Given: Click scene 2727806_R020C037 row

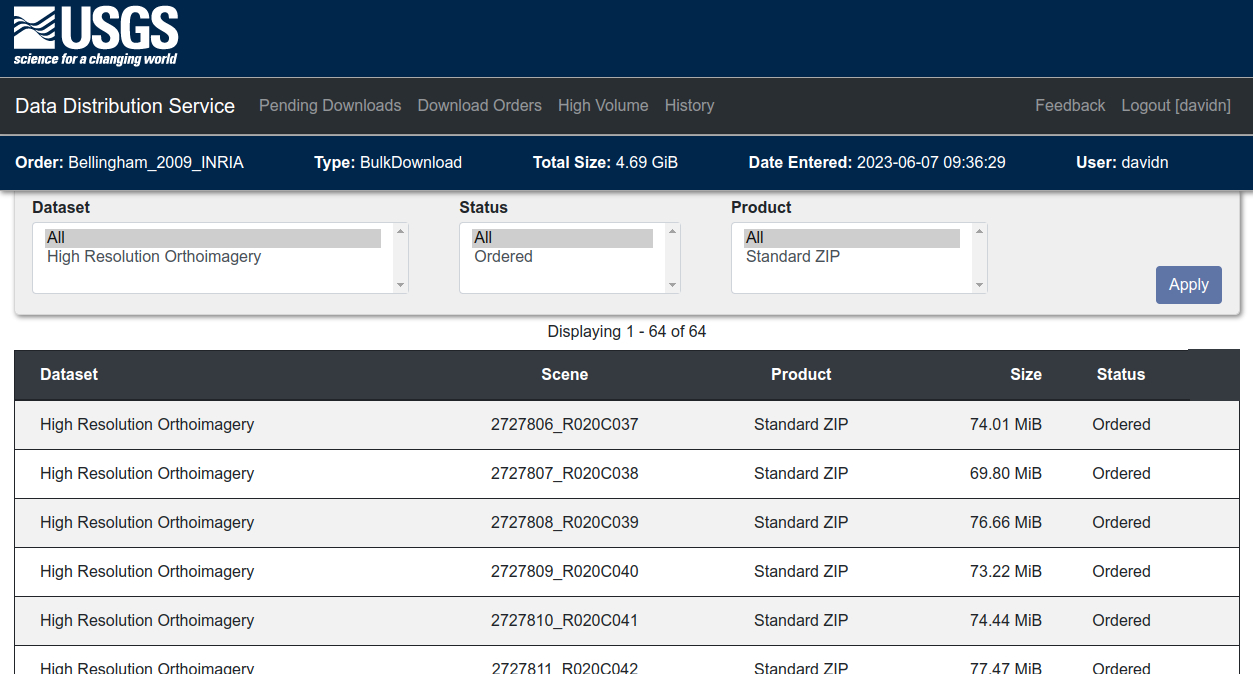Looking at the screenshot, I should point(564,425).
